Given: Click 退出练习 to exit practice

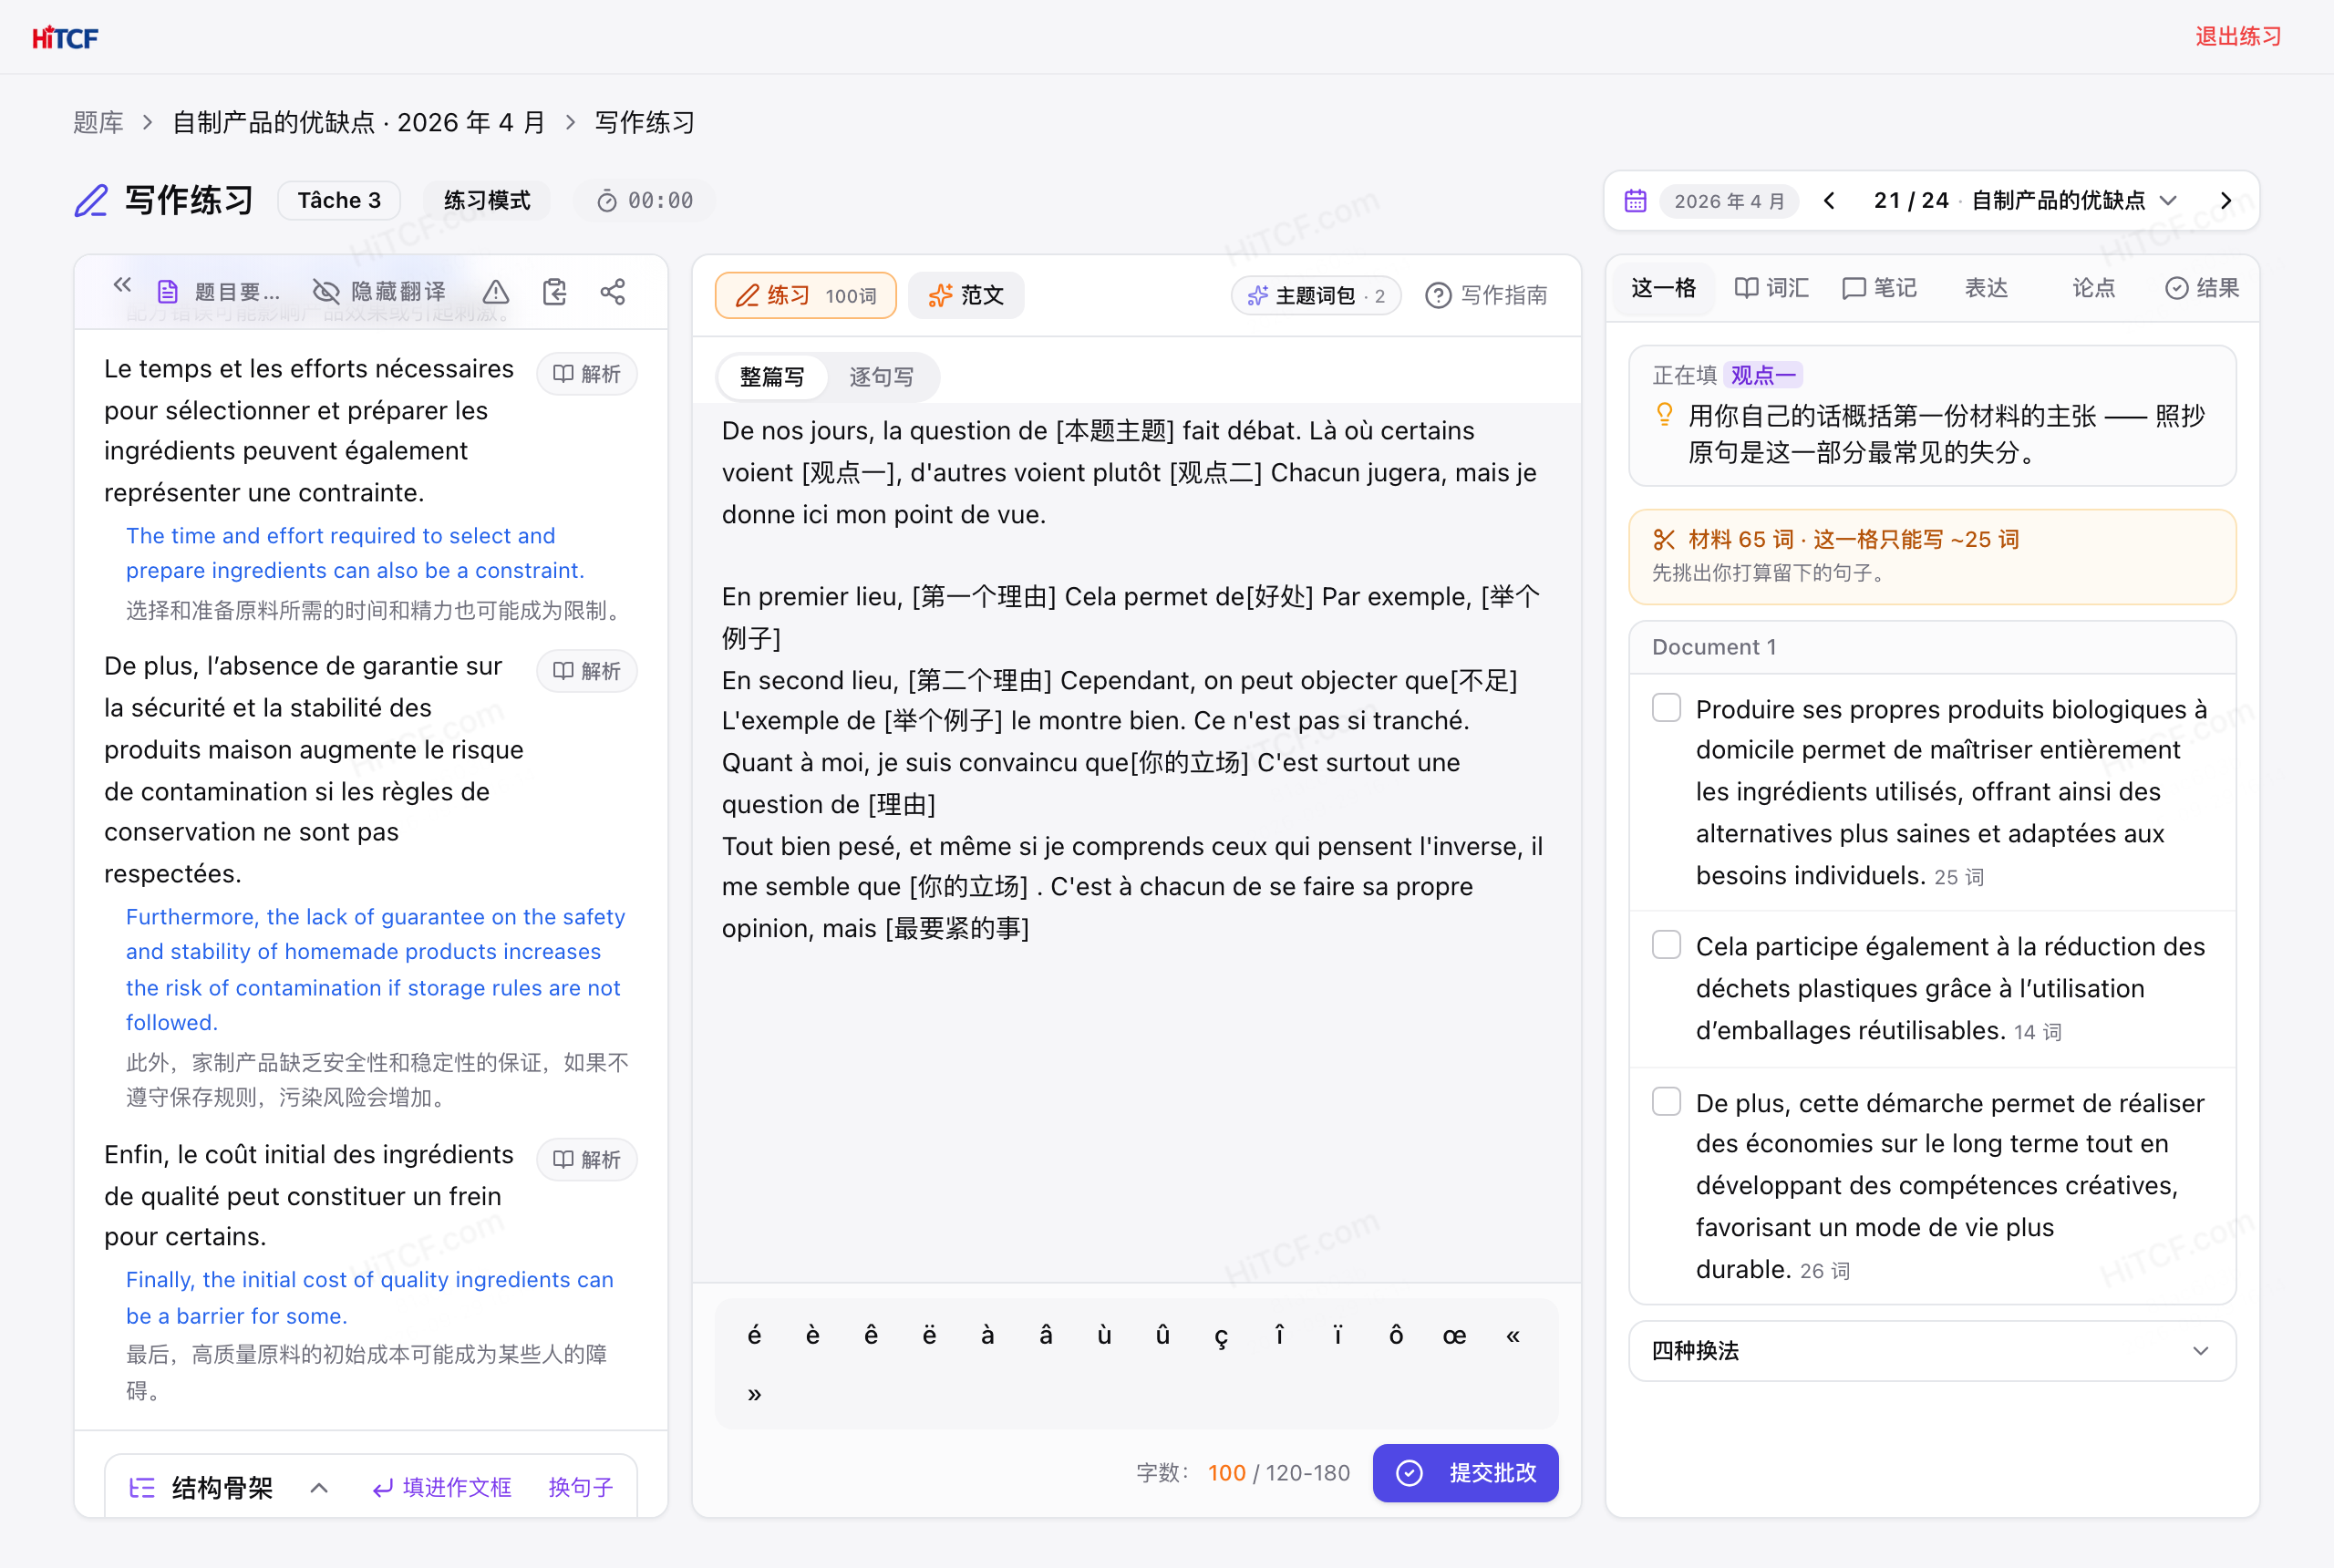Looking at the screenshot, I should [x=2238, y=37].
